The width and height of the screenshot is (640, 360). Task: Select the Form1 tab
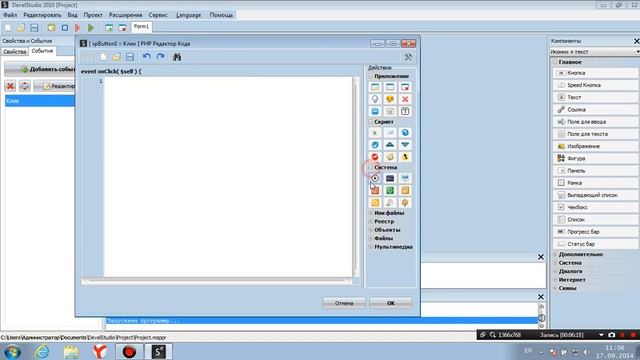pos(142,27)
